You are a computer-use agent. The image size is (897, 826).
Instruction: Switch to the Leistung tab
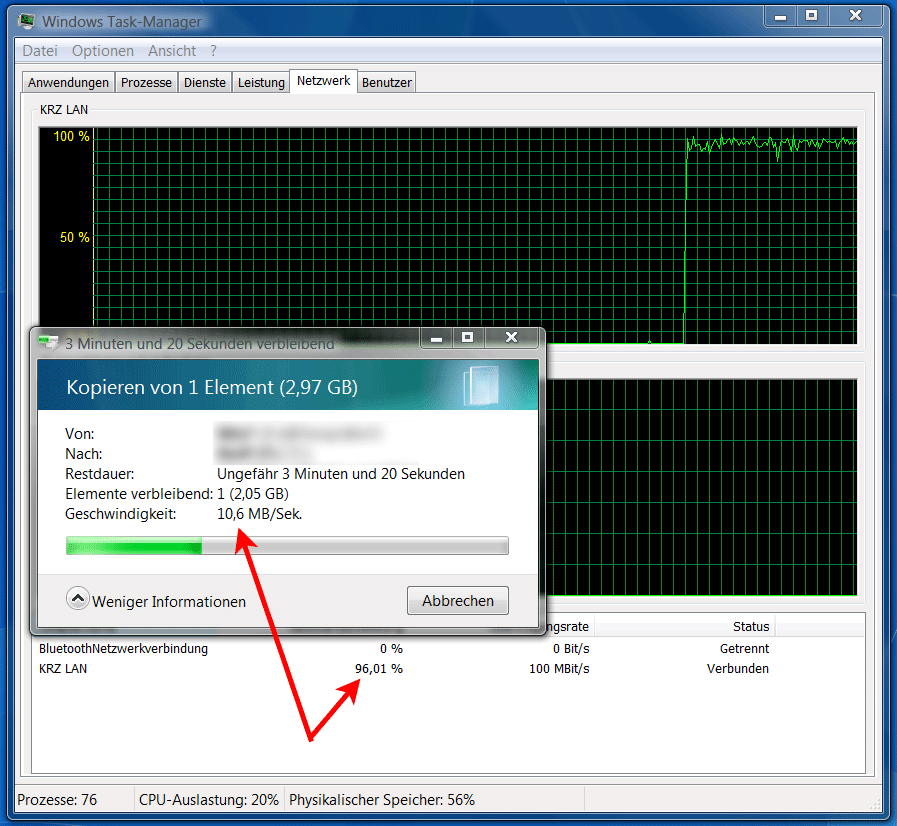[x=261, y=83]
